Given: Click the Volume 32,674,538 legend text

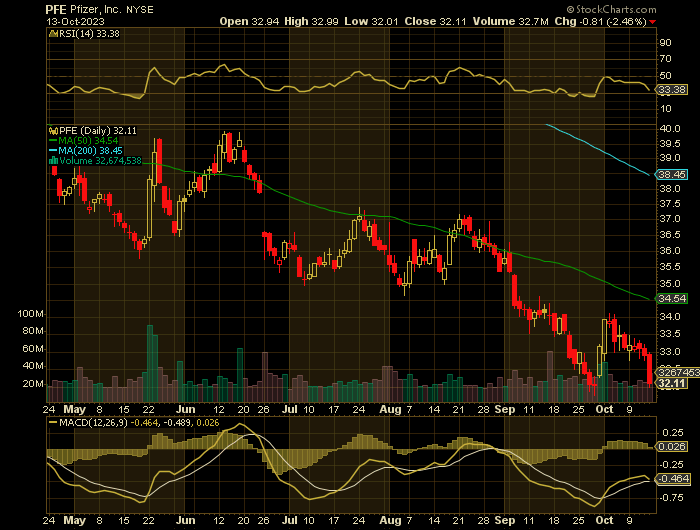Looking at the screenshot, I should (100, 161).
